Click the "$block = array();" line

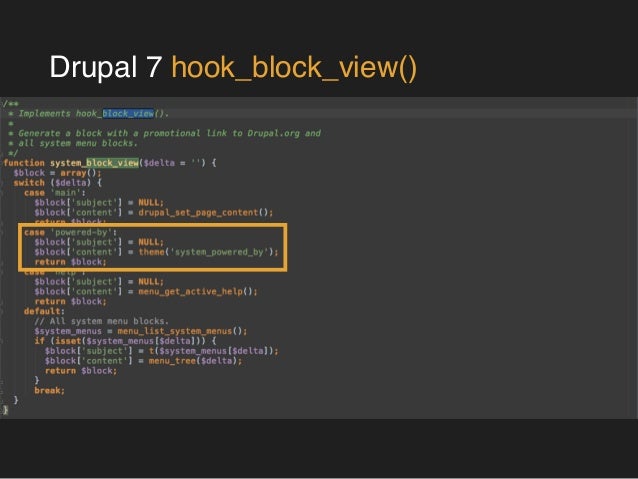pyautogui.click(x=57, y=173)
